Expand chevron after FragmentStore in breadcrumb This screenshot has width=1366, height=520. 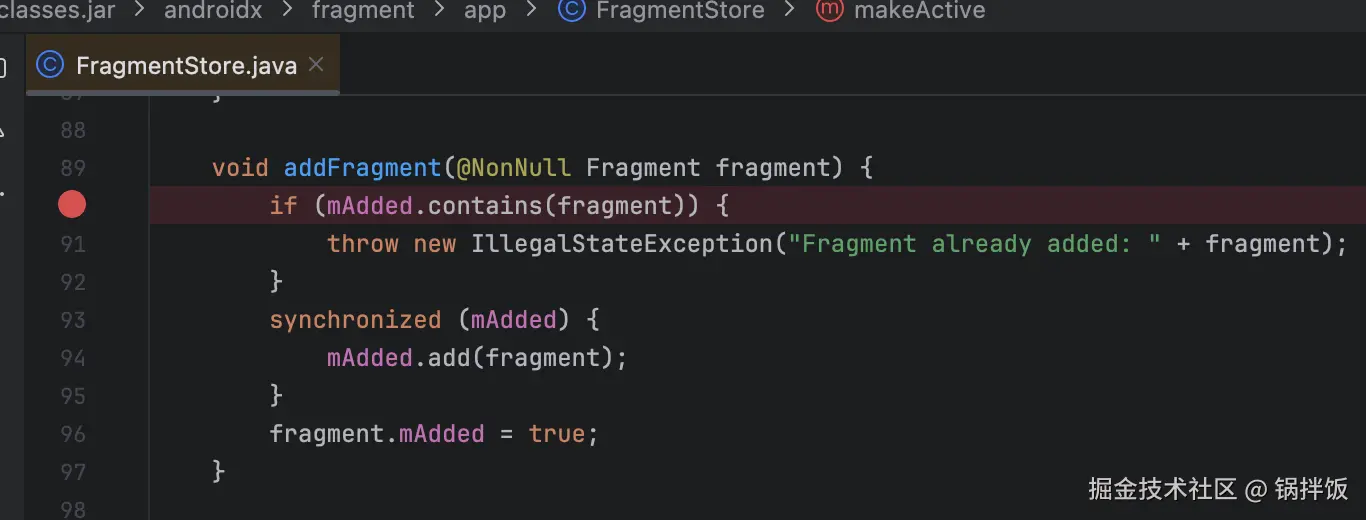(x=790, y=11)
